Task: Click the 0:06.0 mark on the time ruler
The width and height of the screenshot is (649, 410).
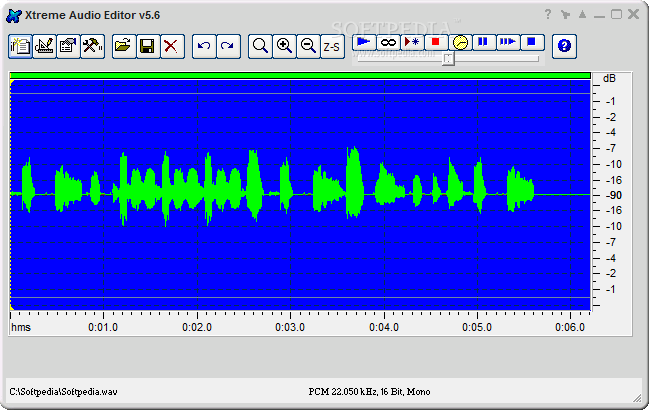Action: 570,327
